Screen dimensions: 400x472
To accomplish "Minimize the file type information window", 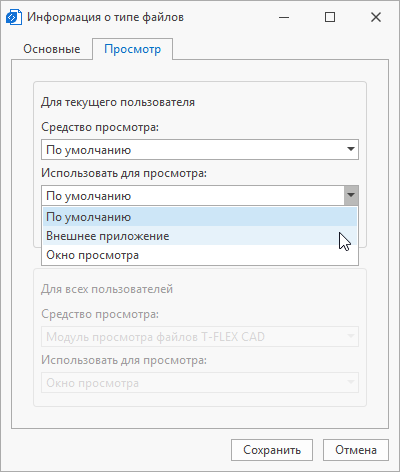I will pyautogui.click(x=284, y=17).
